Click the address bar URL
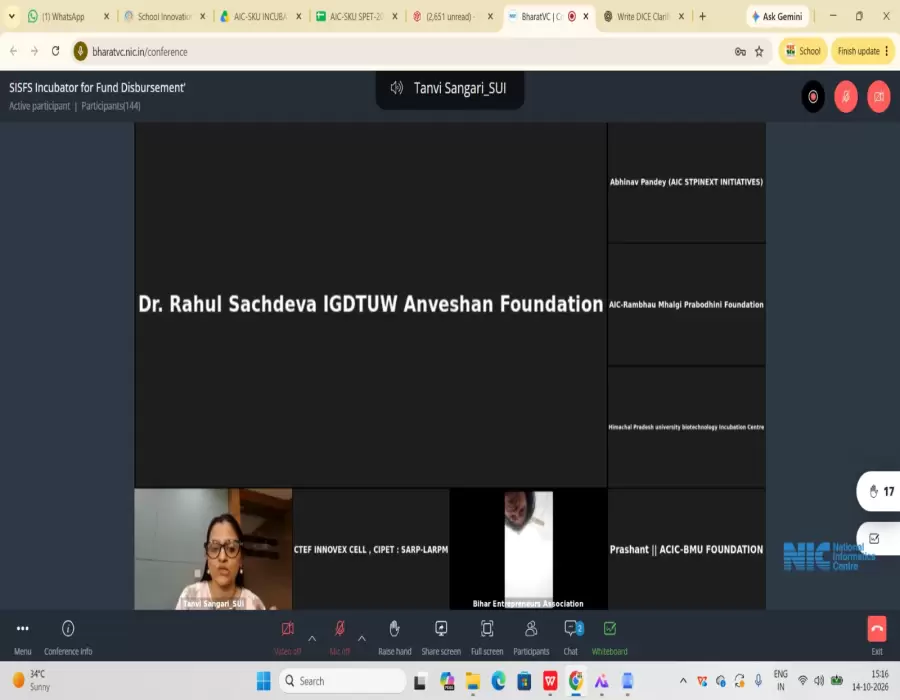This screenshot has height=700, width=900. [139, 52]
